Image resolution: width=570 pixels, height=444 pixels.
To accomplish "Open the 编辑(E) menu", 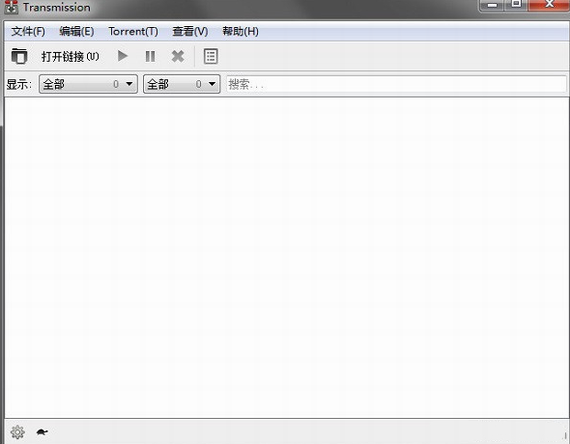I will point(76,32).
